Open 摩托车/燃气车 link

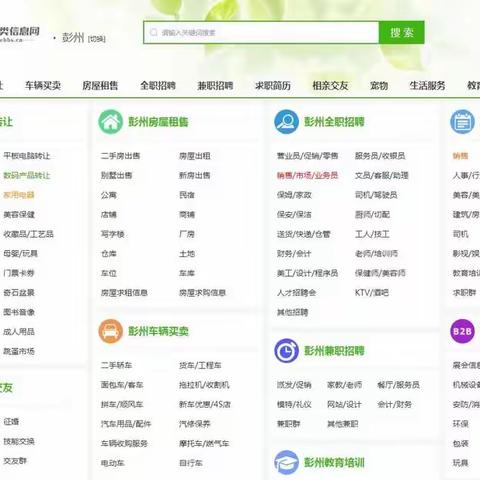click(x=204, y=443)
